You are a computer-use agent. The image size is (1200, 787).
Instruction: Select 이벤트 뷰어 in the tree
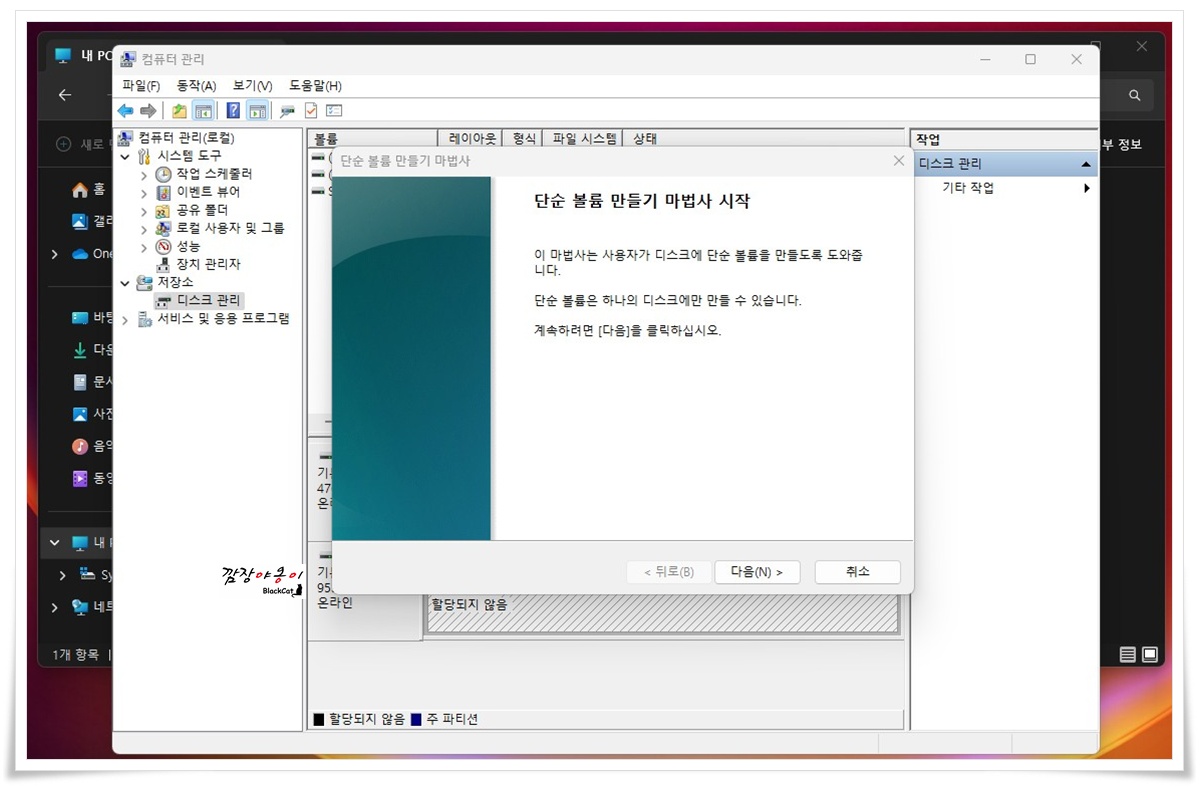click(x=208, y=192)
